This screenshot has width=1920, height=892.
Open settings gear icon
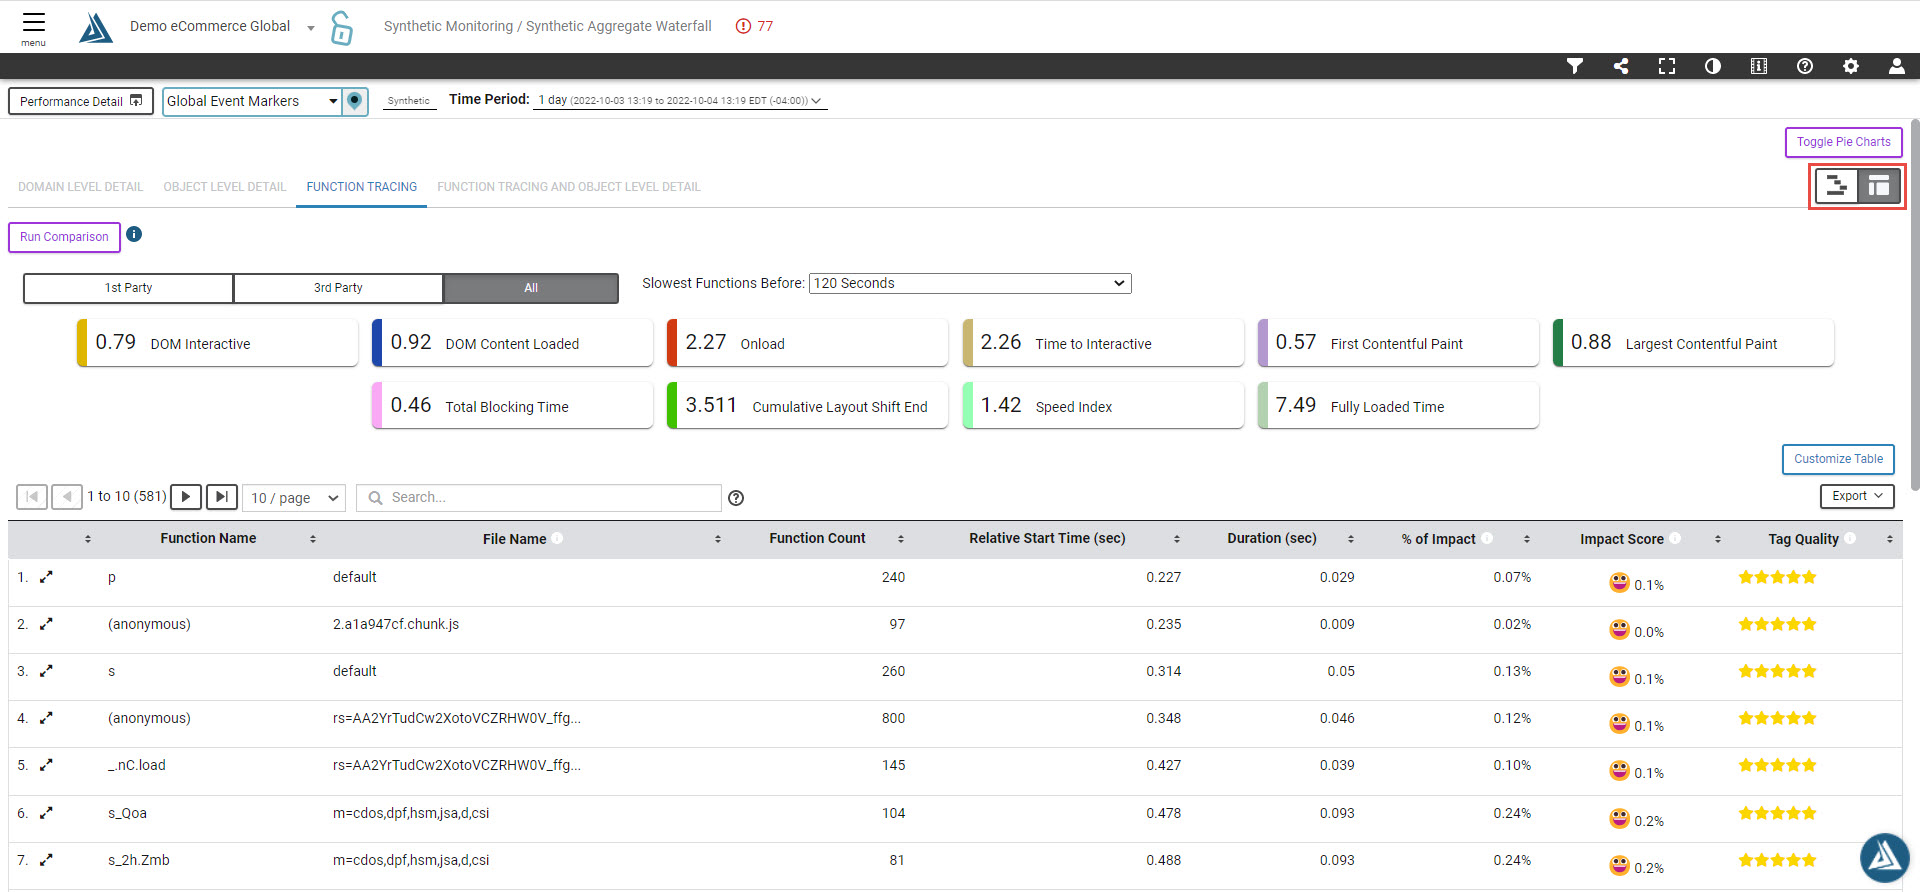click(1851, 66)
